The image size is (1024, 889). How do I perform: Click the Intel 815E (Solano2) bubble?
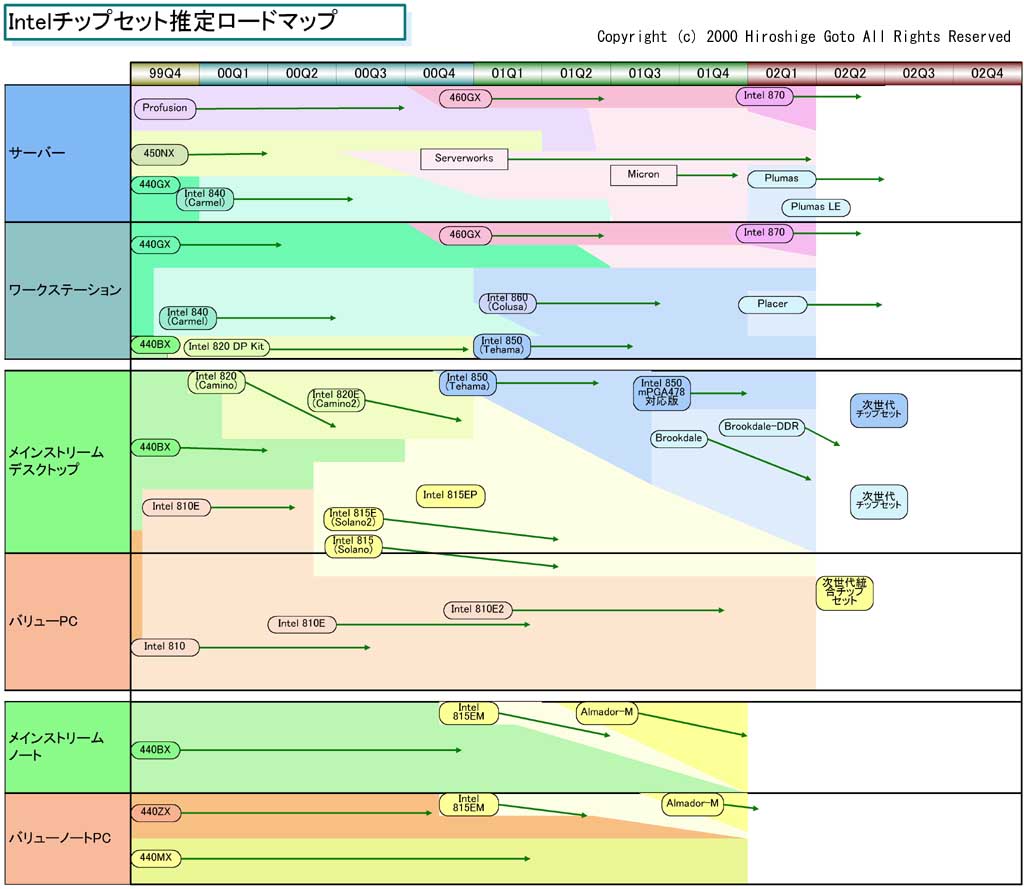[353, 518]
